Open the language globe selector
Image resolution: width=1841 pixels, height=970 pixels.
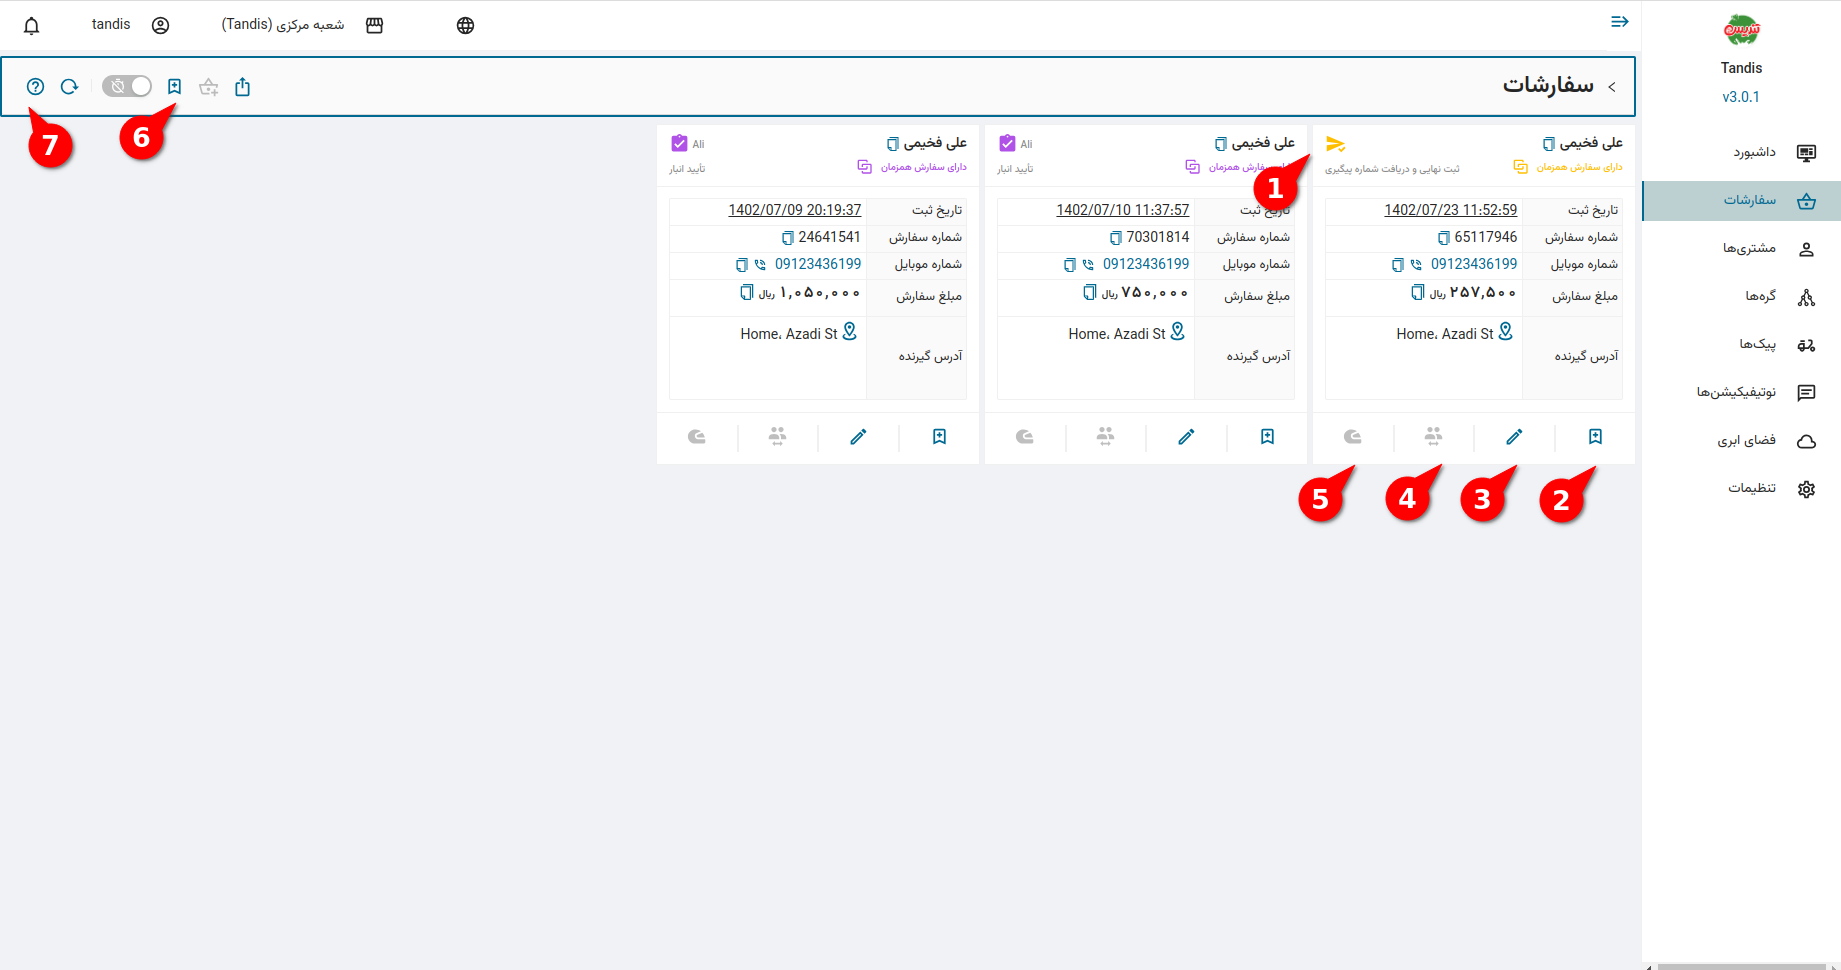pyautogui.click(x=465, y=26)
